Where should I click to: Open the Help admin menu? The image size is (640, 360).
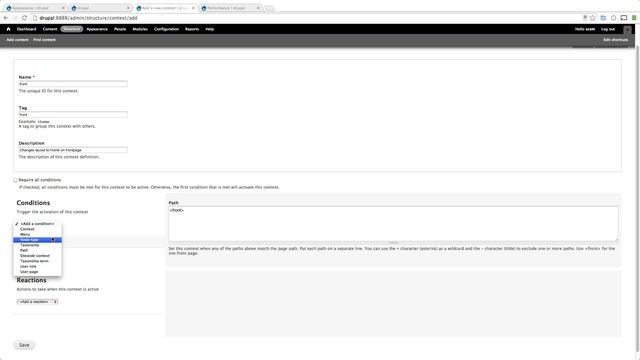click(210, 29)
